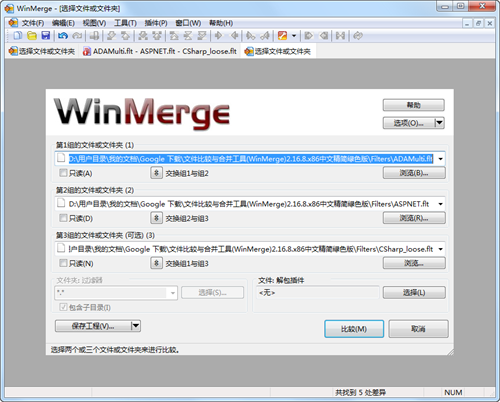Click the 选择(L) unpacker plugin button
The image size is (500, 402).
(x=414, y=293)
